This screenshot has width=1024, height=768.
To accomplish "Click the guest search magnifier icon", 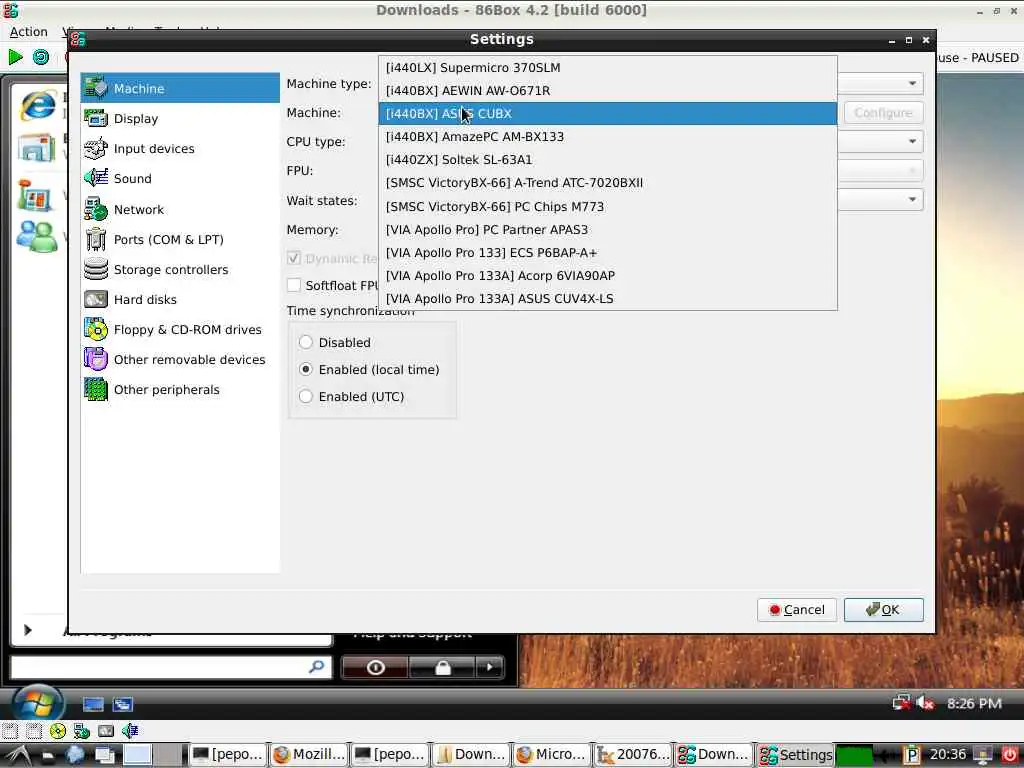I will (x=317, y=667).
